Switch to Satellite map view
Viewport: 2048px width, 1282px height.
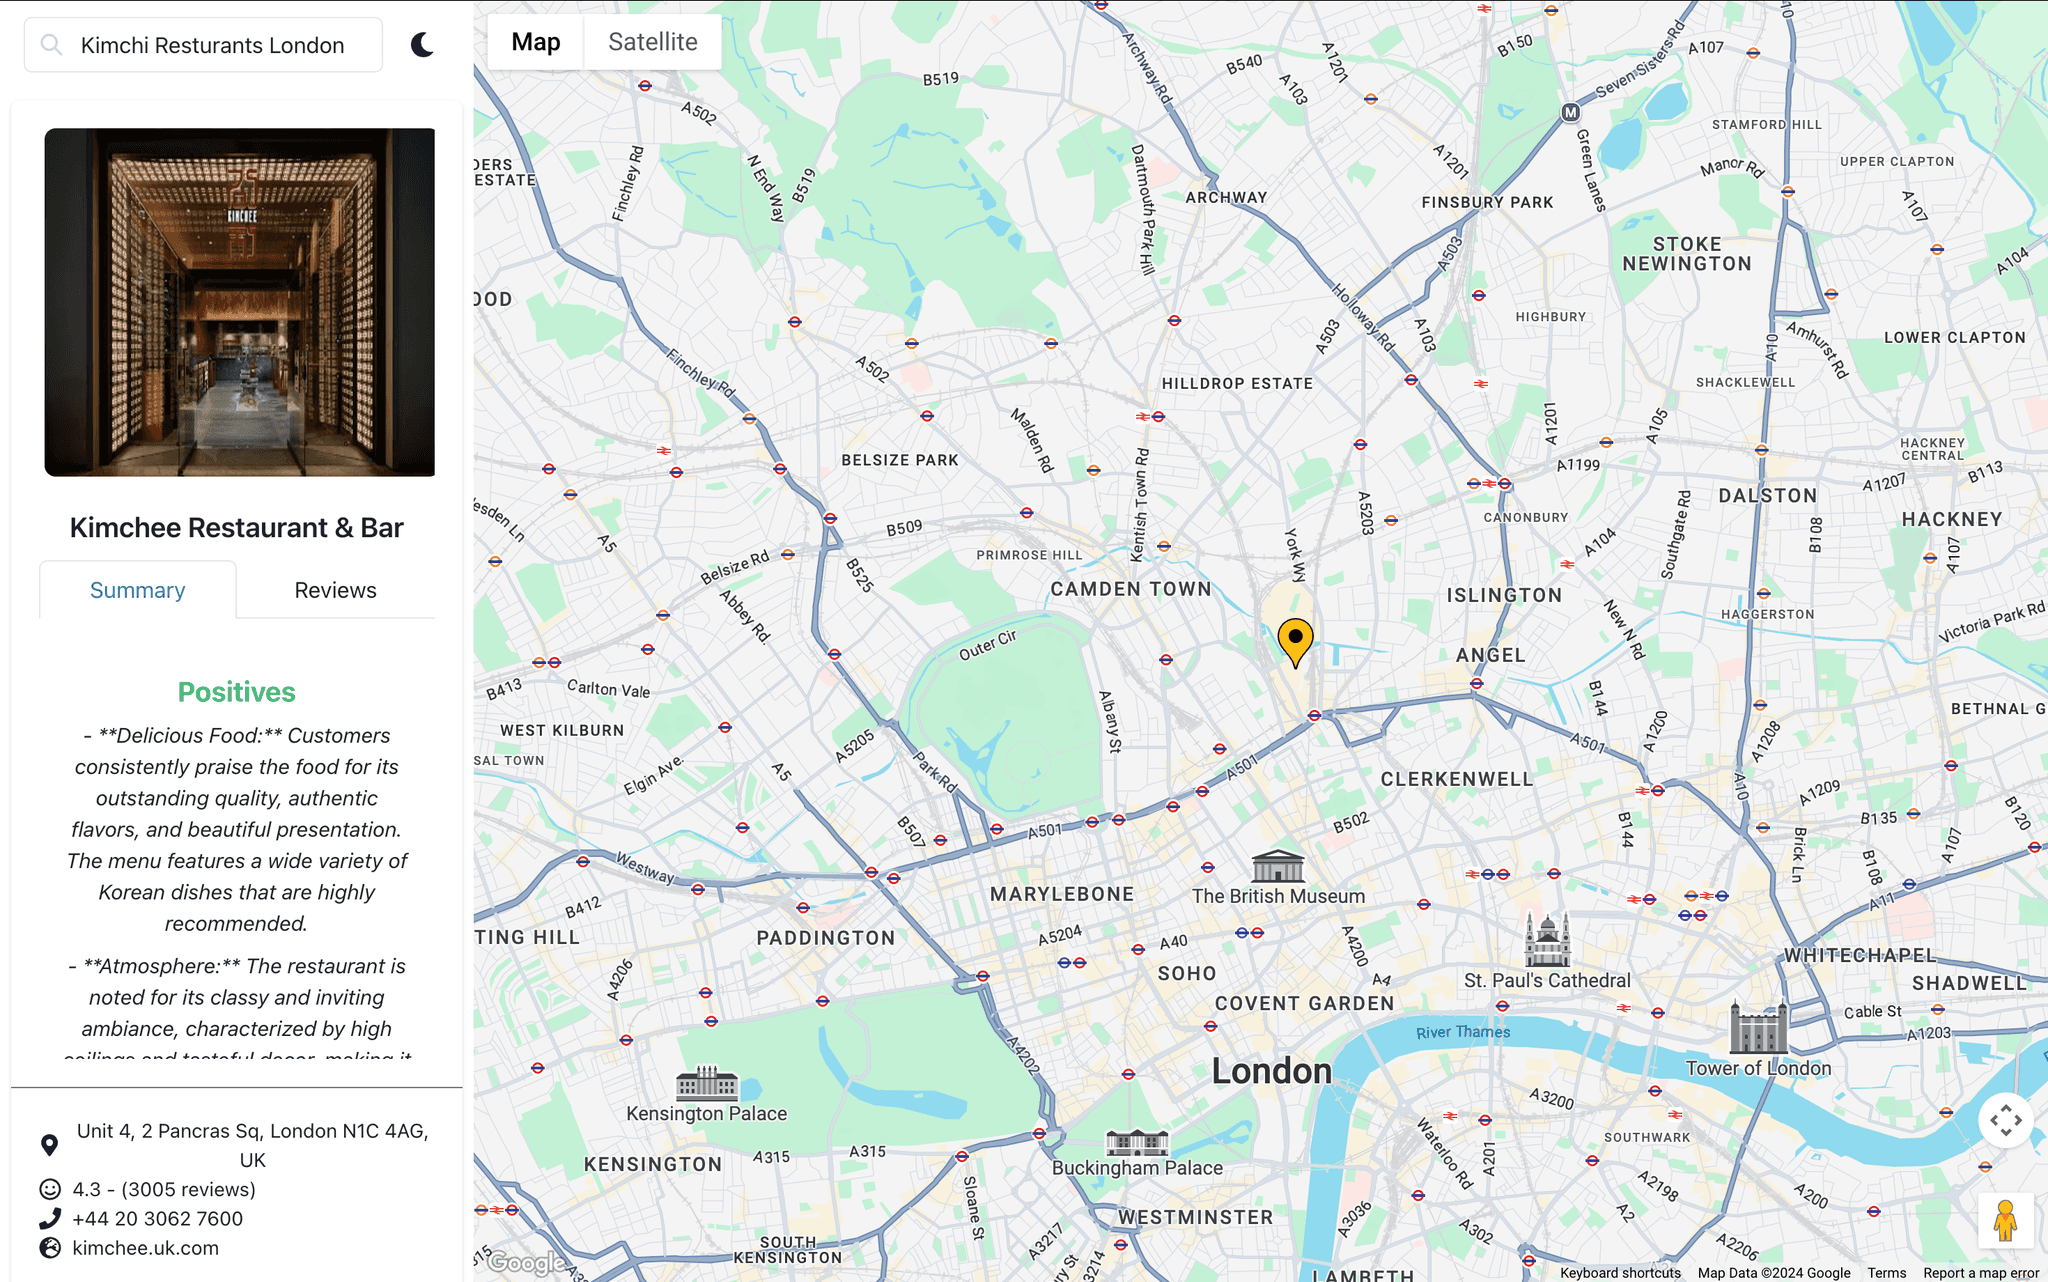(653, 42)
